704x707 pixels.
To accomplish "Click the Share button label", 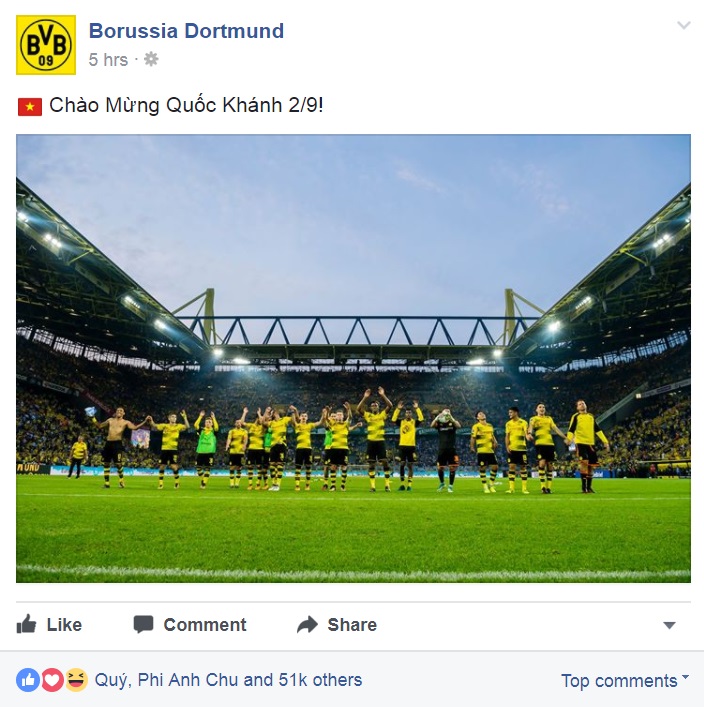I will click(x=352, y=625).
